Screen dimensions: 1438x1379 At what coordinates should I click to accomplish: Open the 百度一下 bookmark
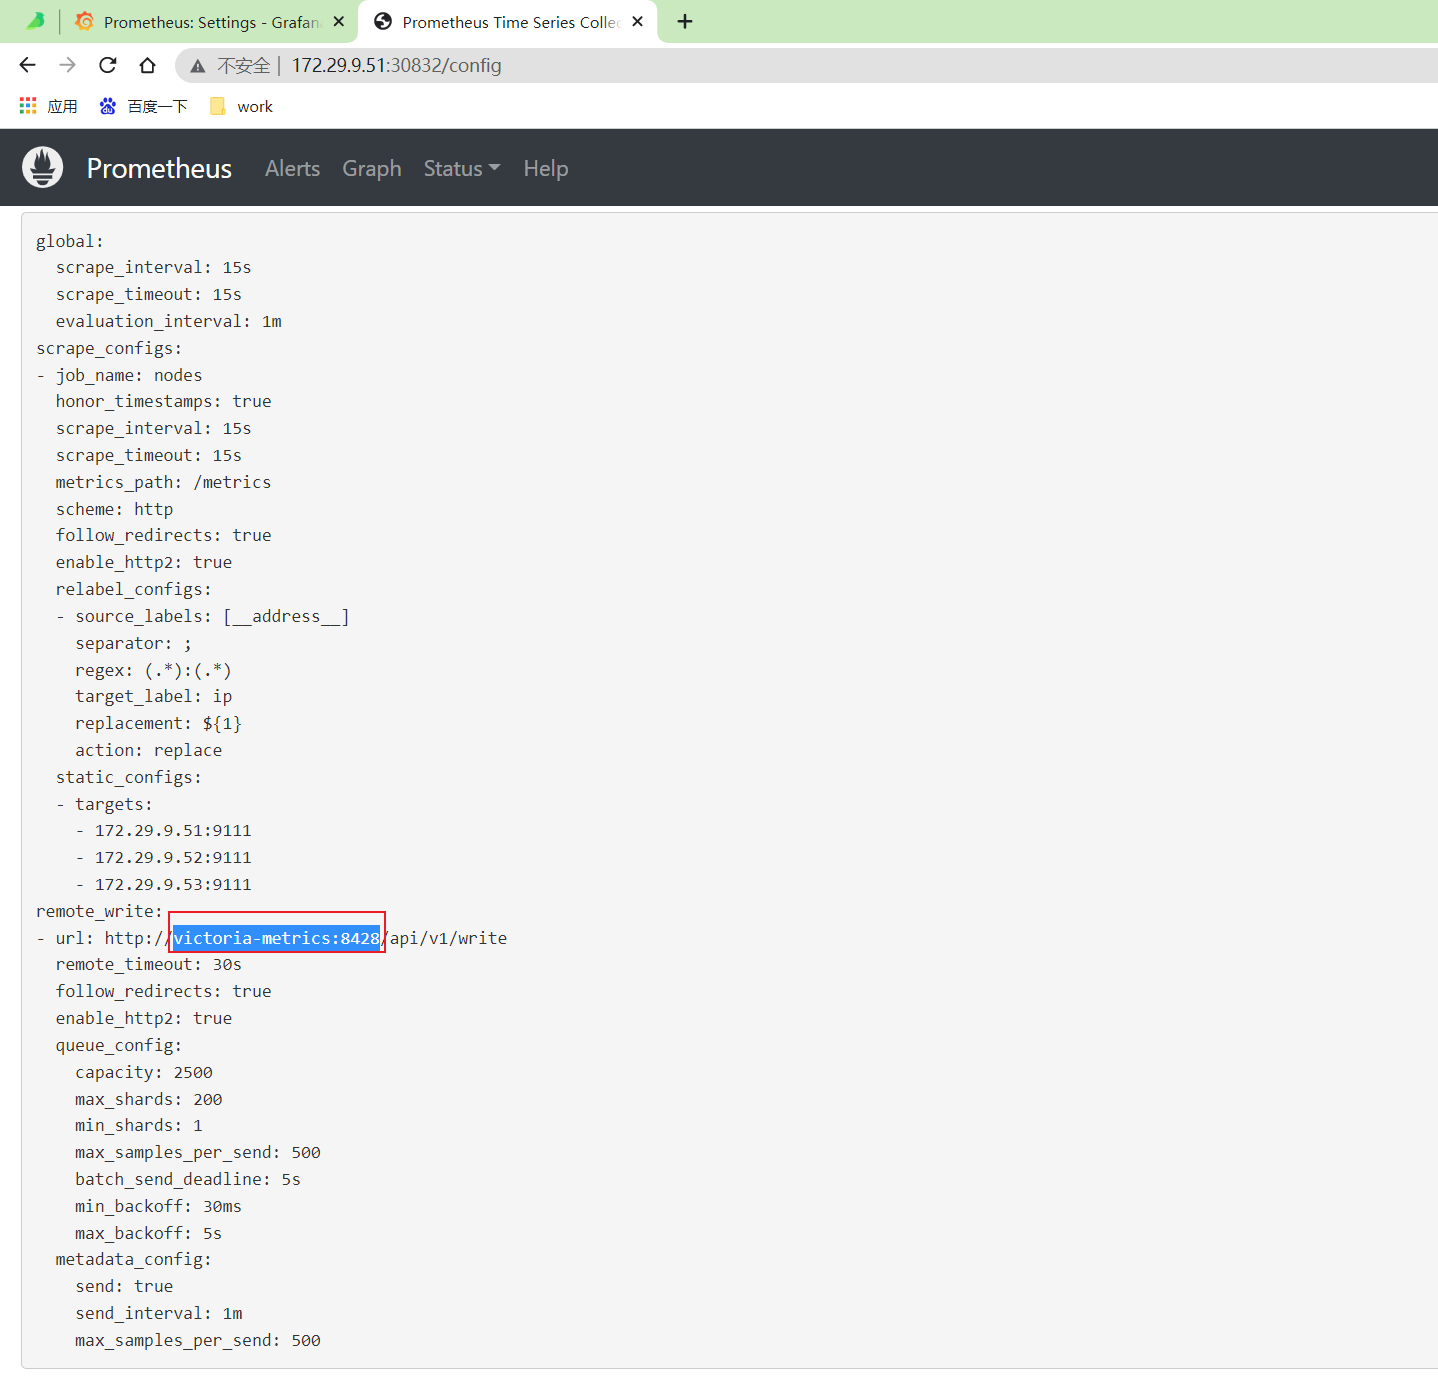click(143, 106)
